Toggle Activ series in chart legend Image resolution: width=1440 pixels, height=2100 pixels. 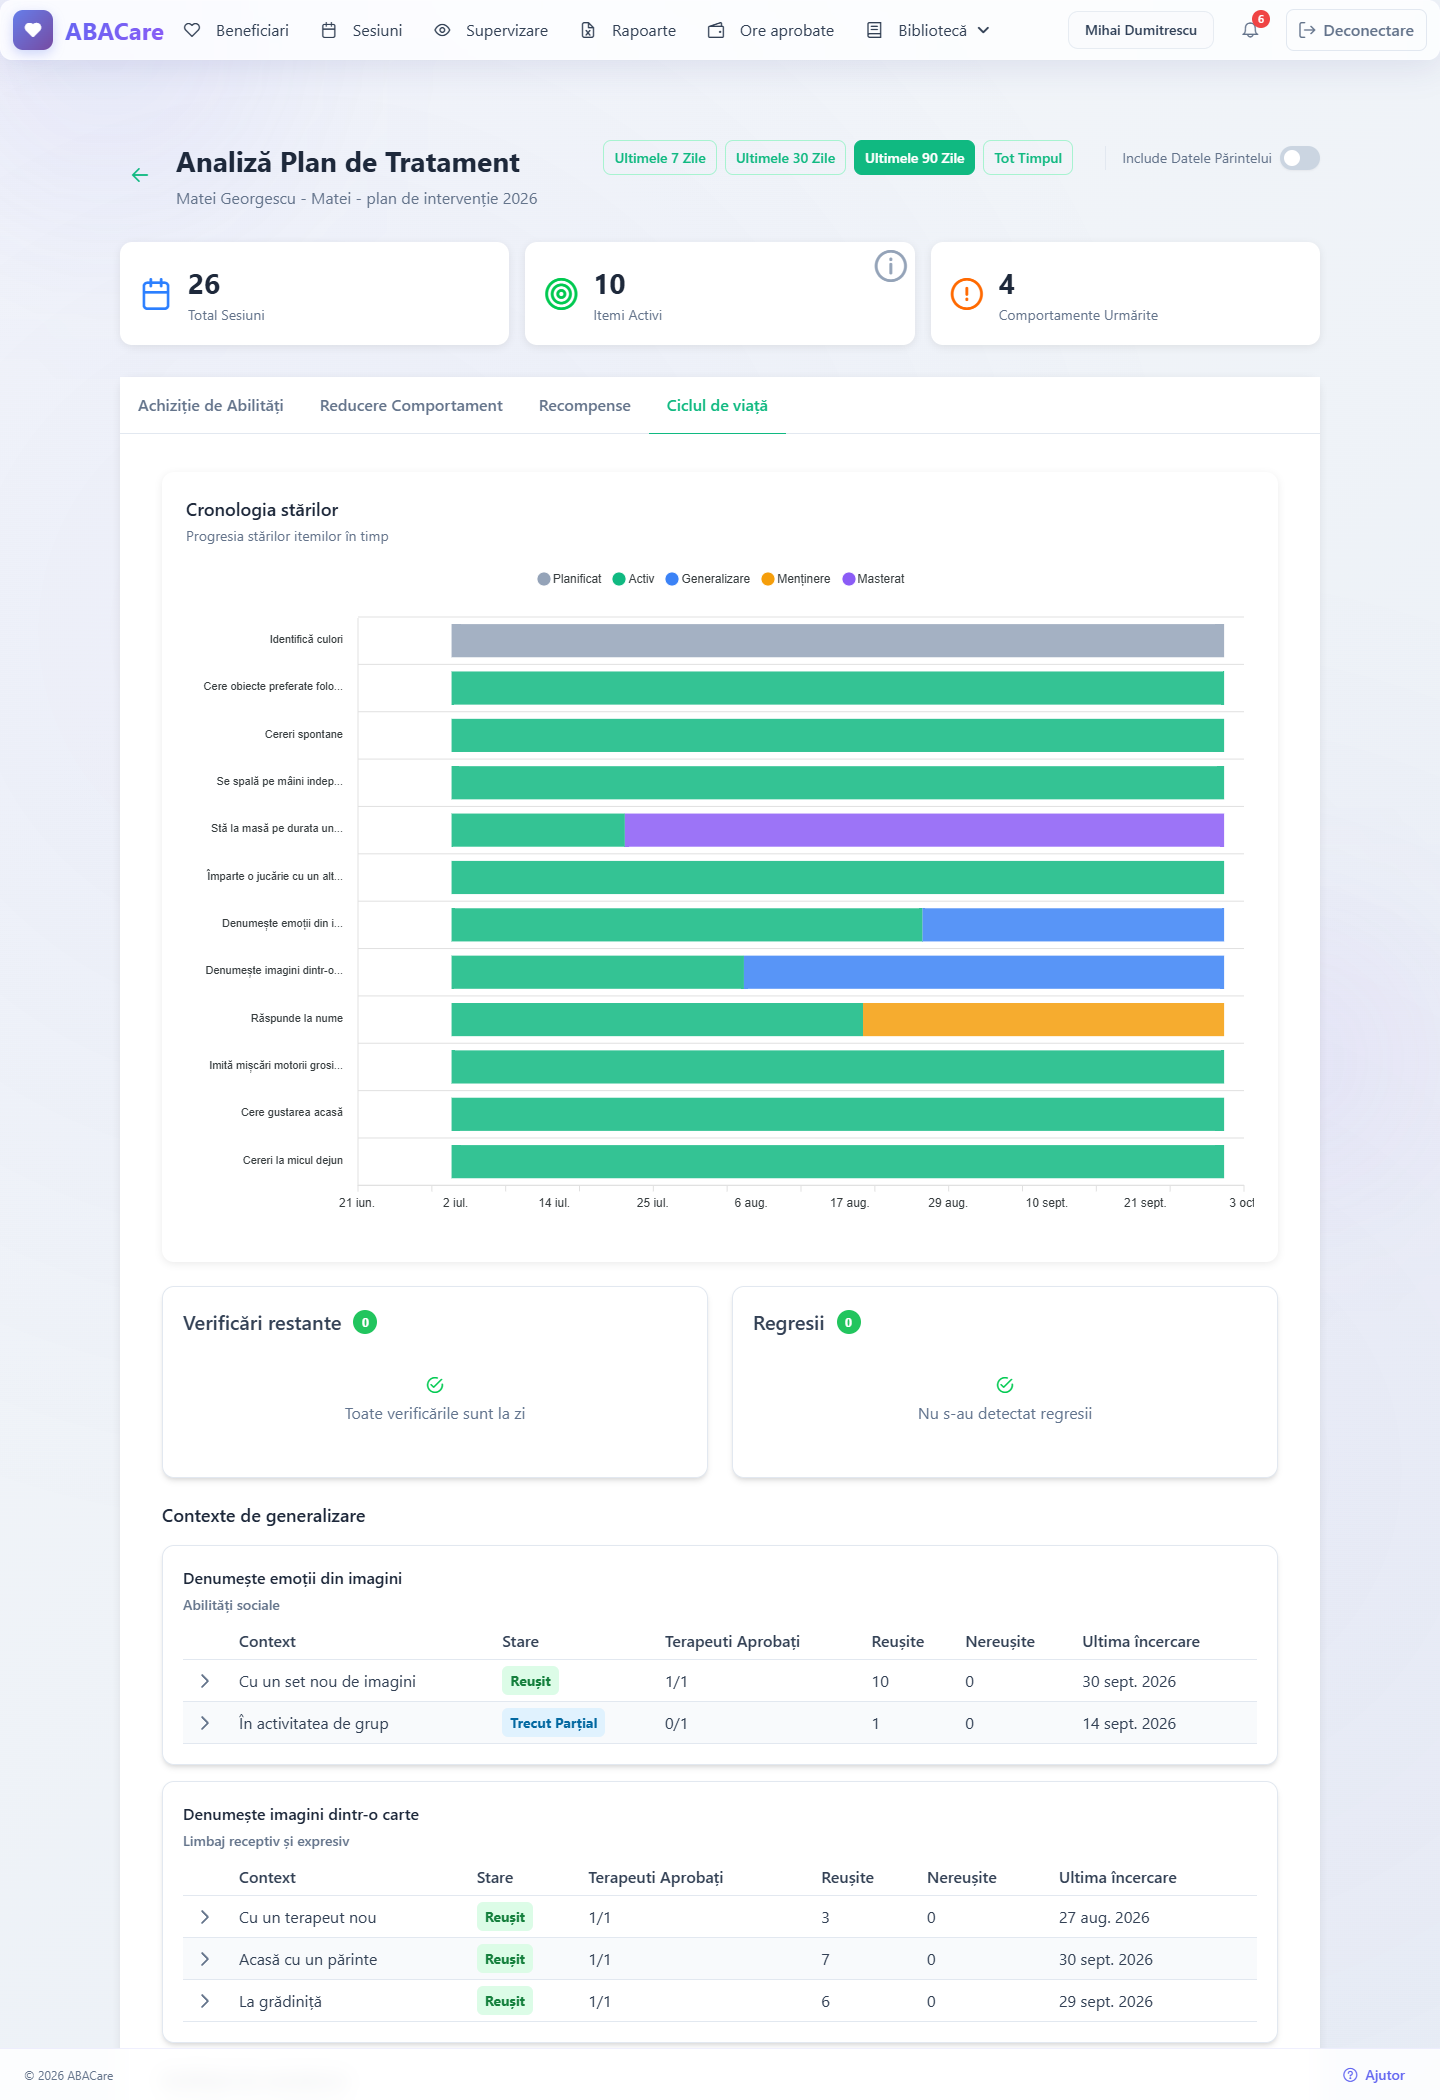pos(634,579)
